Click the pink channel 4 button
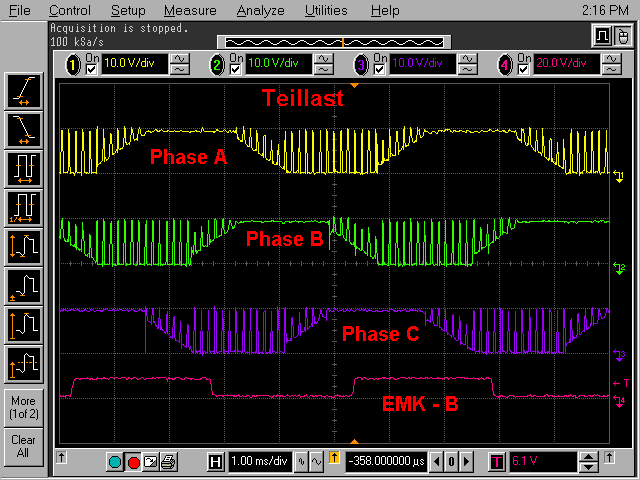Screen dimensions: 640x480 [x=505, y=65]
